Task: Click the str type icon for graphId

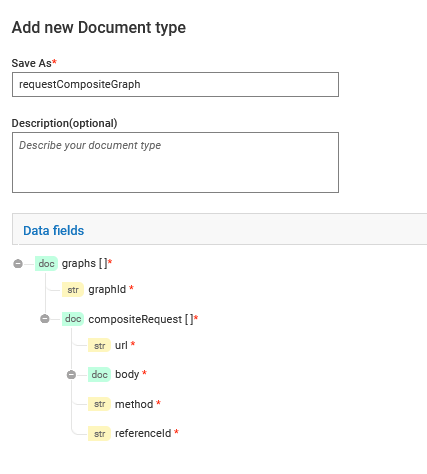Action: pyautogui.click(x=73, y=289)
